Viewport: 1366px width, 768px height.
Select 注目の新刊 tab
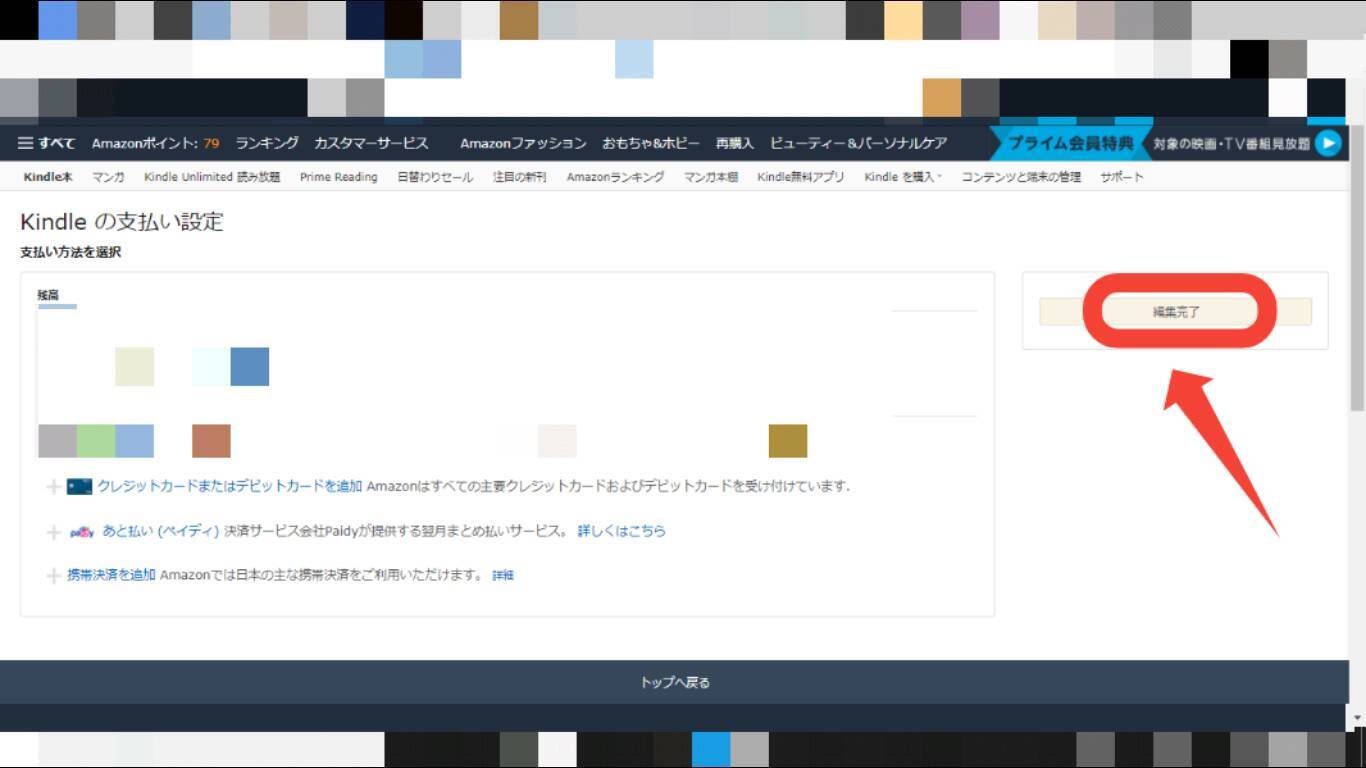[520, 177]
